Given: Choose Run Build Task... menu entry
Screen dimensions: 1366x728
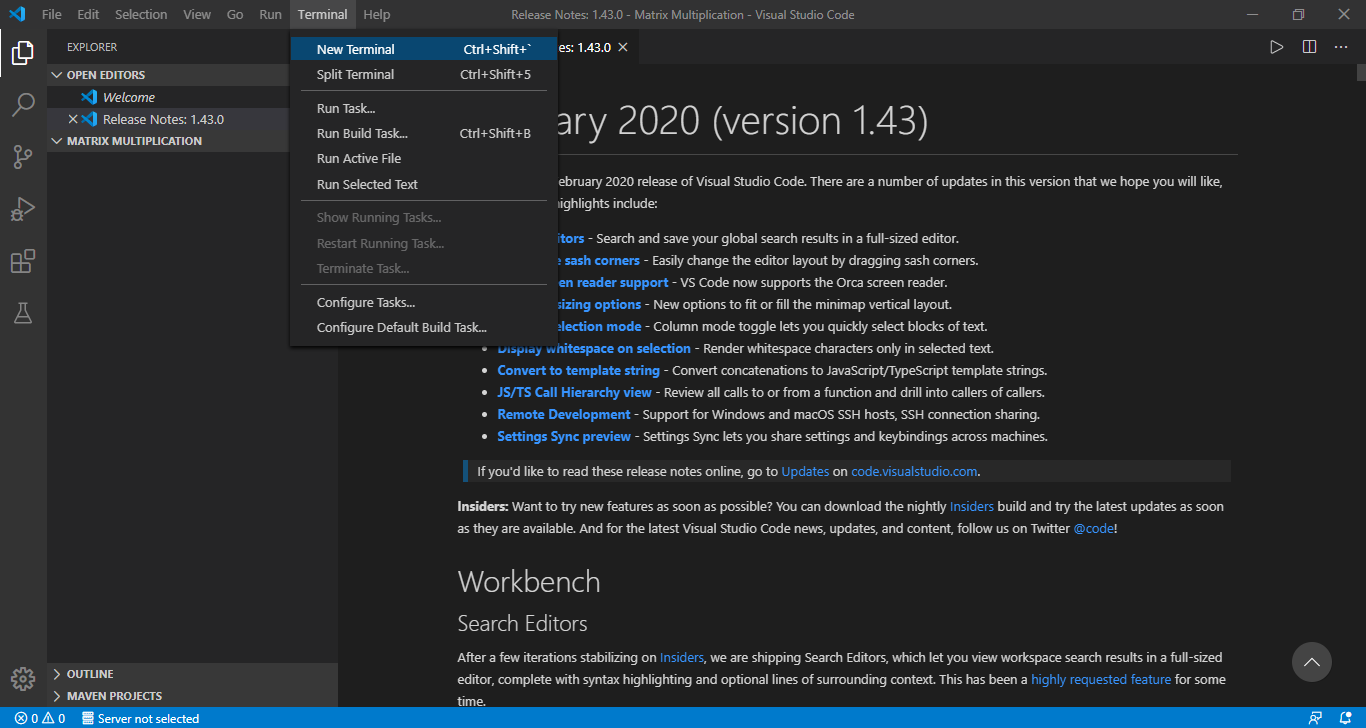Looking at the screenshot, I should [x=424, y=133].
